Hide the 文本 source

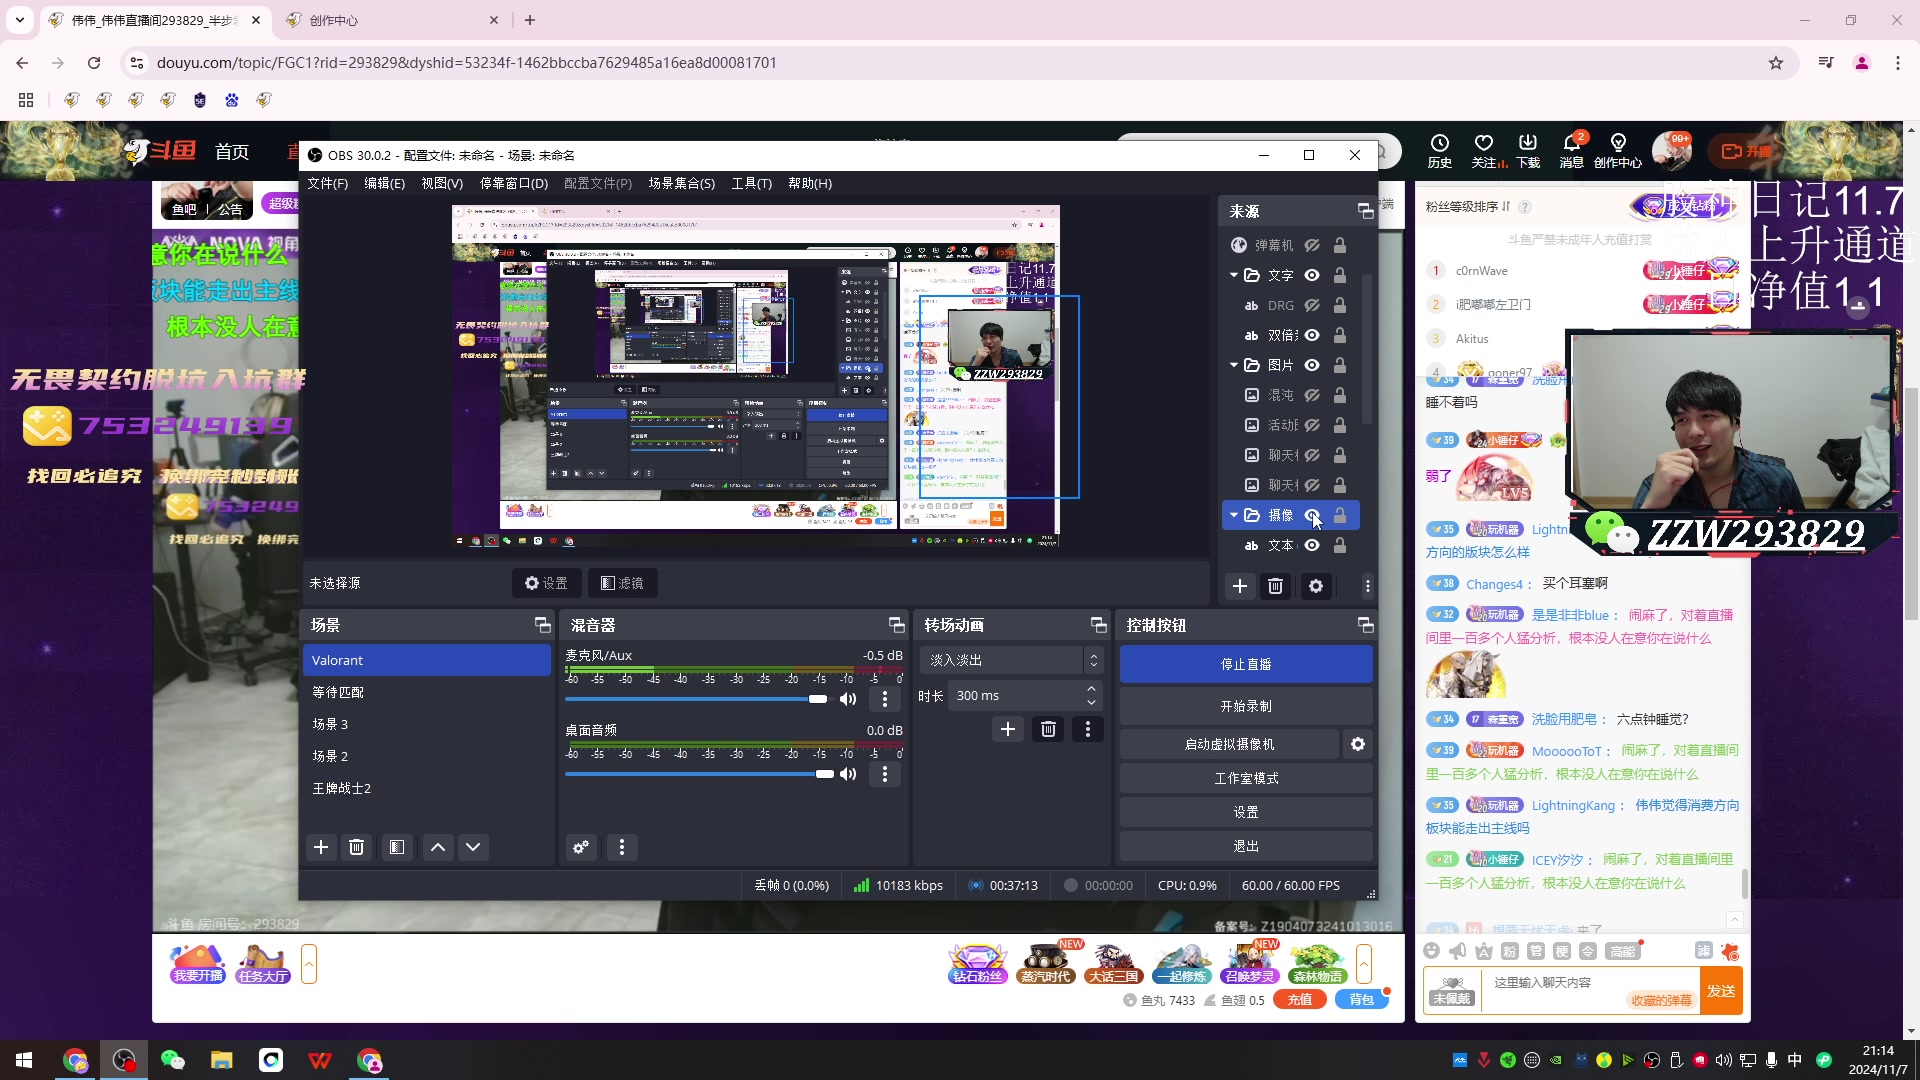coord(1312,545)
